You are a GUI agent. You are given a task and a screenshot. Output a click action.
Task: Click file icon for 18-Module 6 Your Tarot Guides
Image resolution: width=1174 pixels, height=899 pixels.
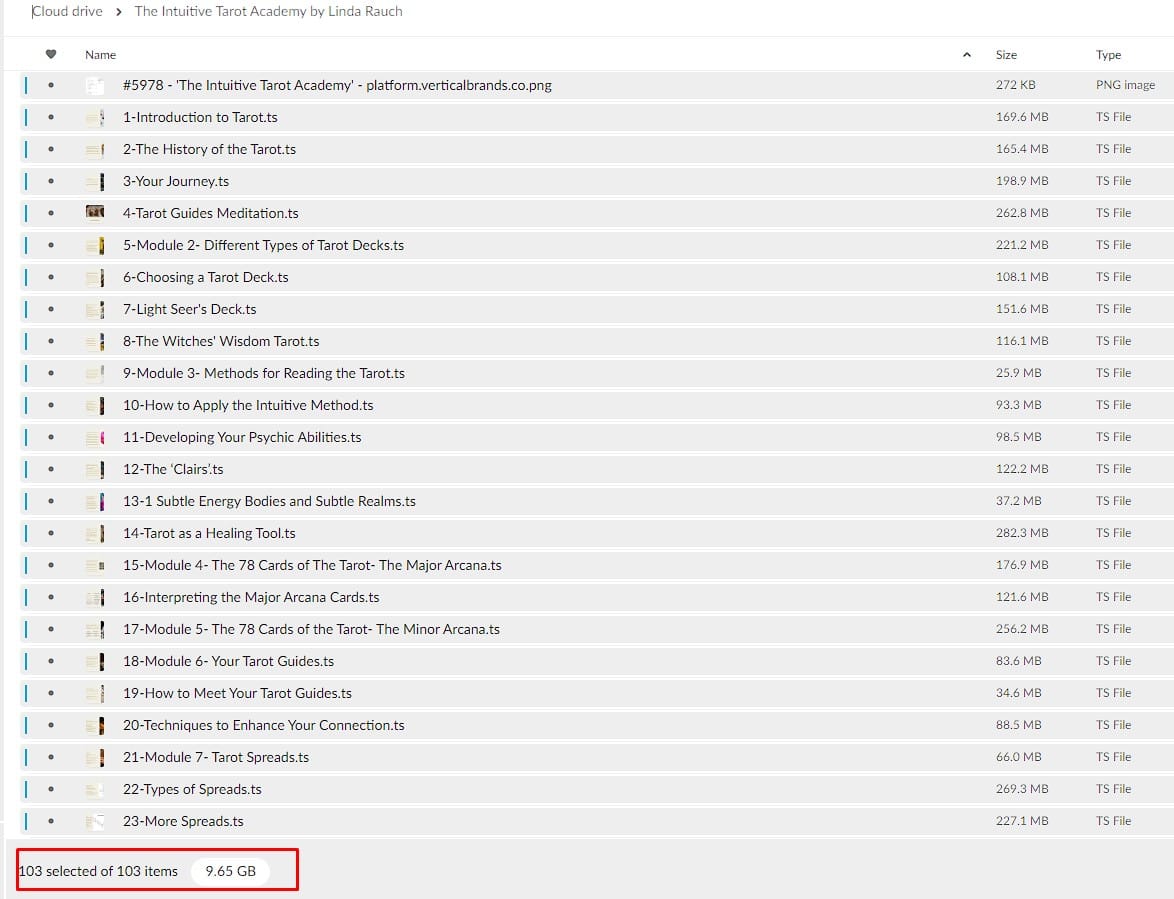coord(95,661)
